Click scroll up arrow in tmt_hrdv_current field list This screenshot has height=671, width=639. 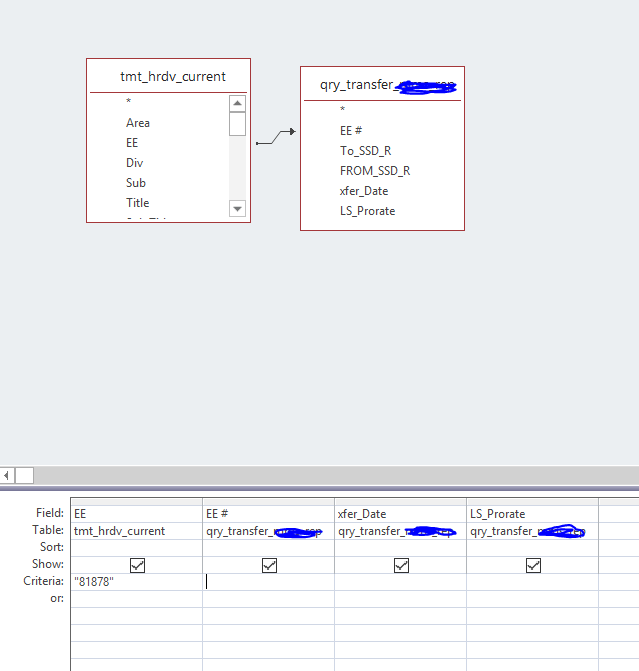(x=237, y=104)
